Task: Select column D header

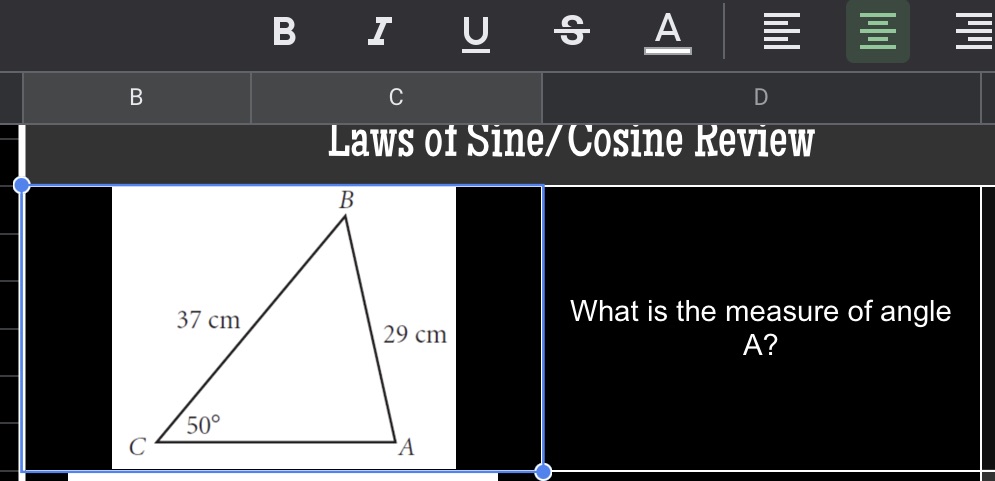Action: (761, 98)
